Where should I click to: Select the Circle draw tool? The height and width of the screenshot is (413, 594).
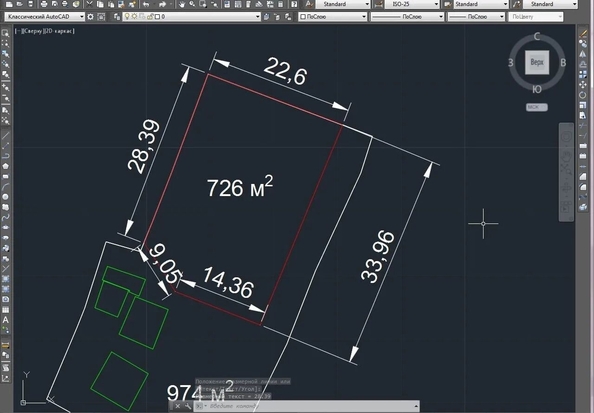(x=6, y=197)
